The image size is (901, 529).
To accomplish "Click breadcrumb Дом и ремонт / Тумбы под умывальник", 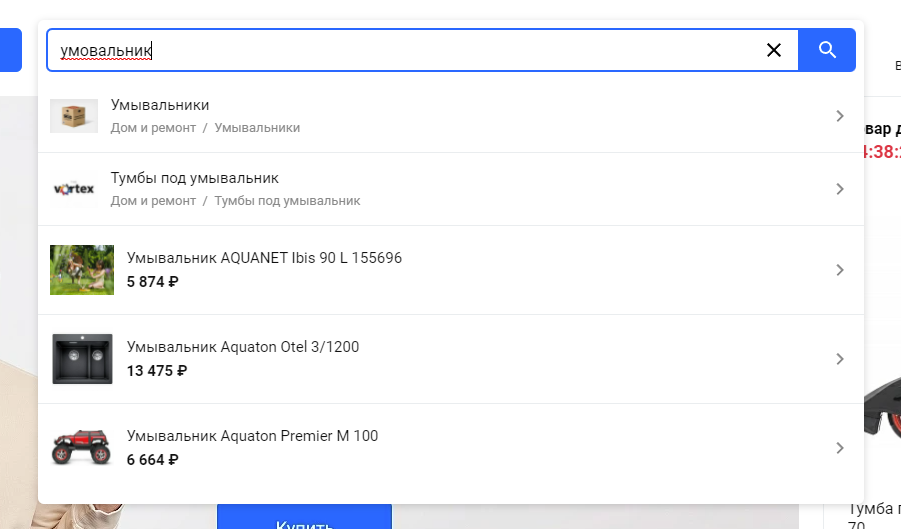I will [x=236, y=201].
